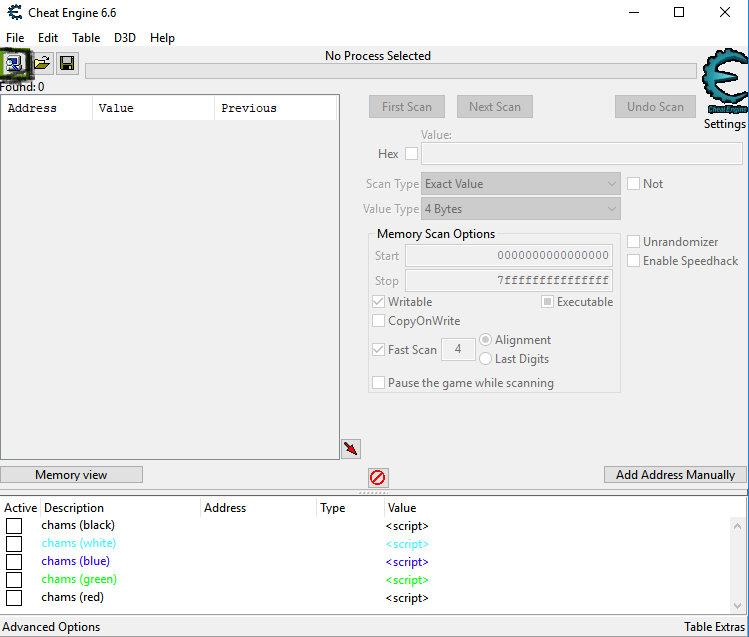
Task: Click the Stop address field
Action: 509,280
